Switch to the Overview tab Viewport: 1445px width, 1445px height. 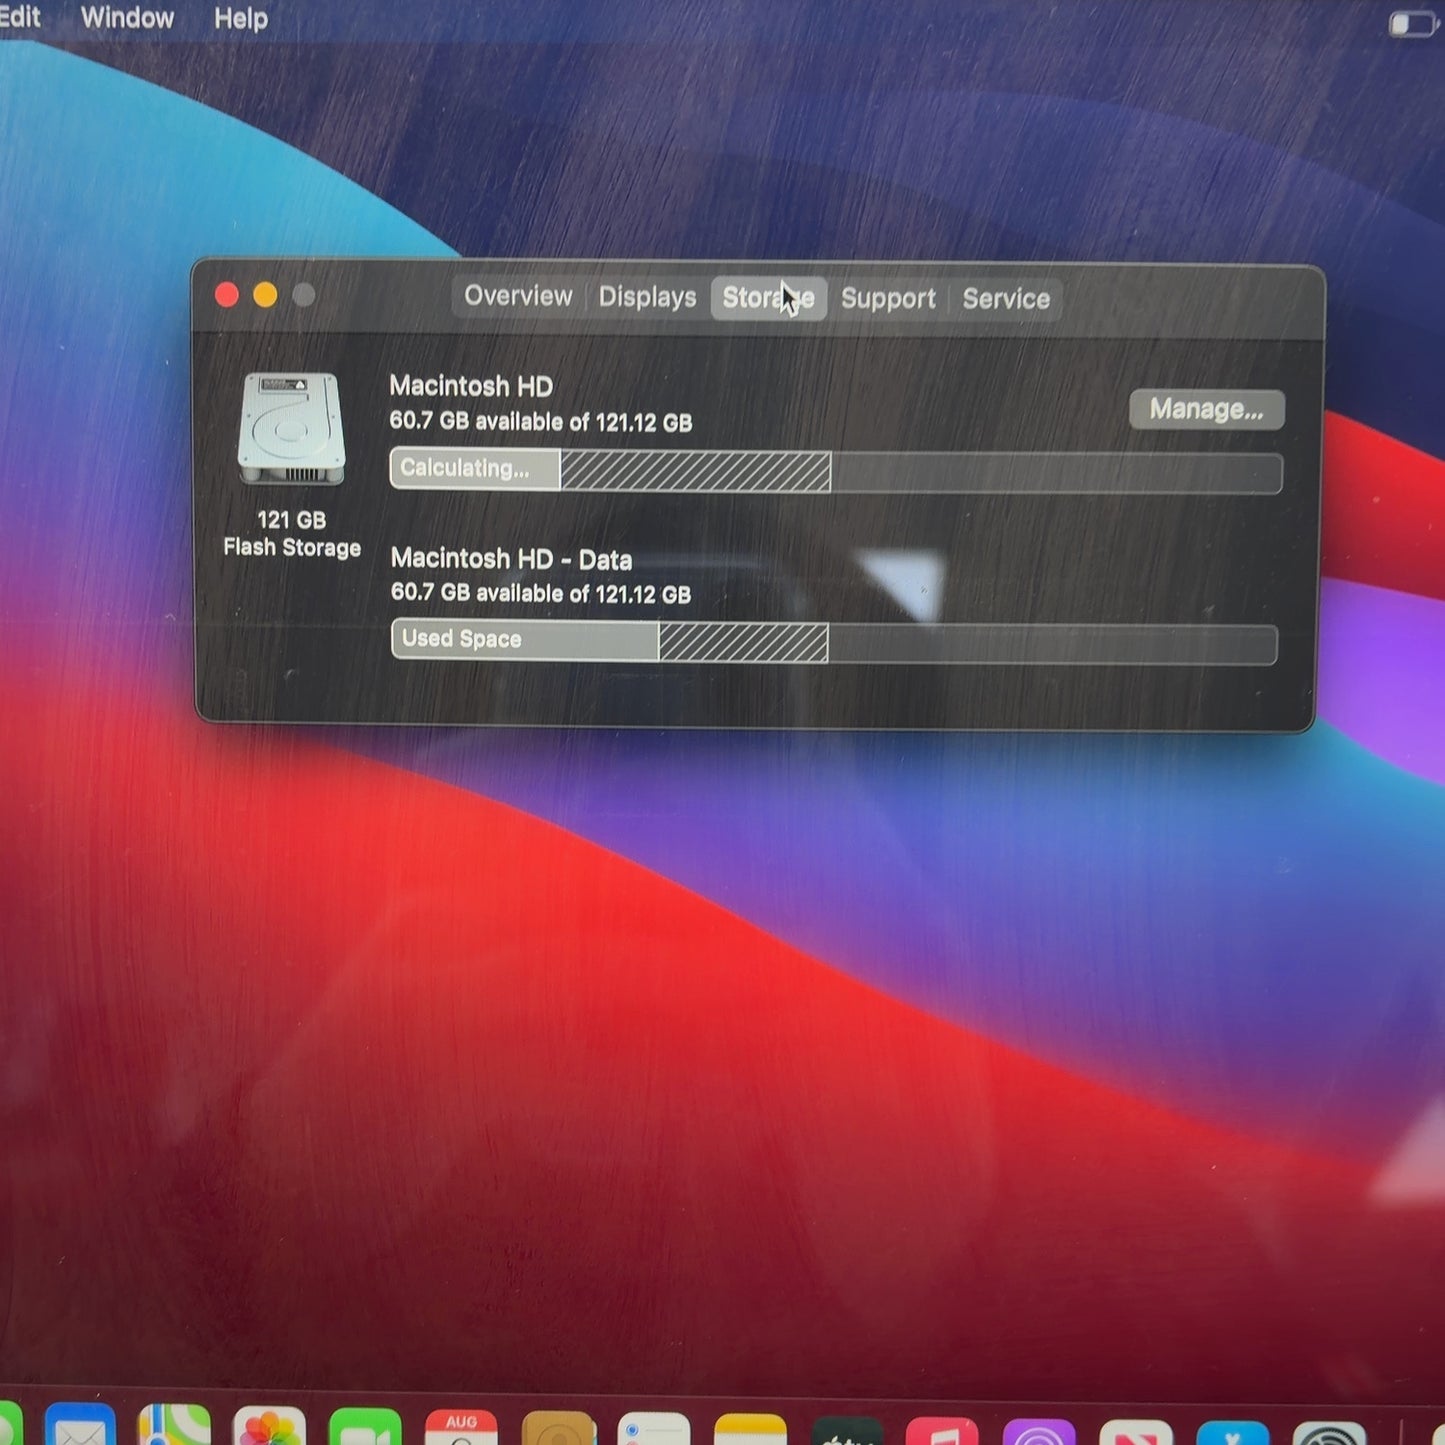pyautogui.click(x=518, y=297)
